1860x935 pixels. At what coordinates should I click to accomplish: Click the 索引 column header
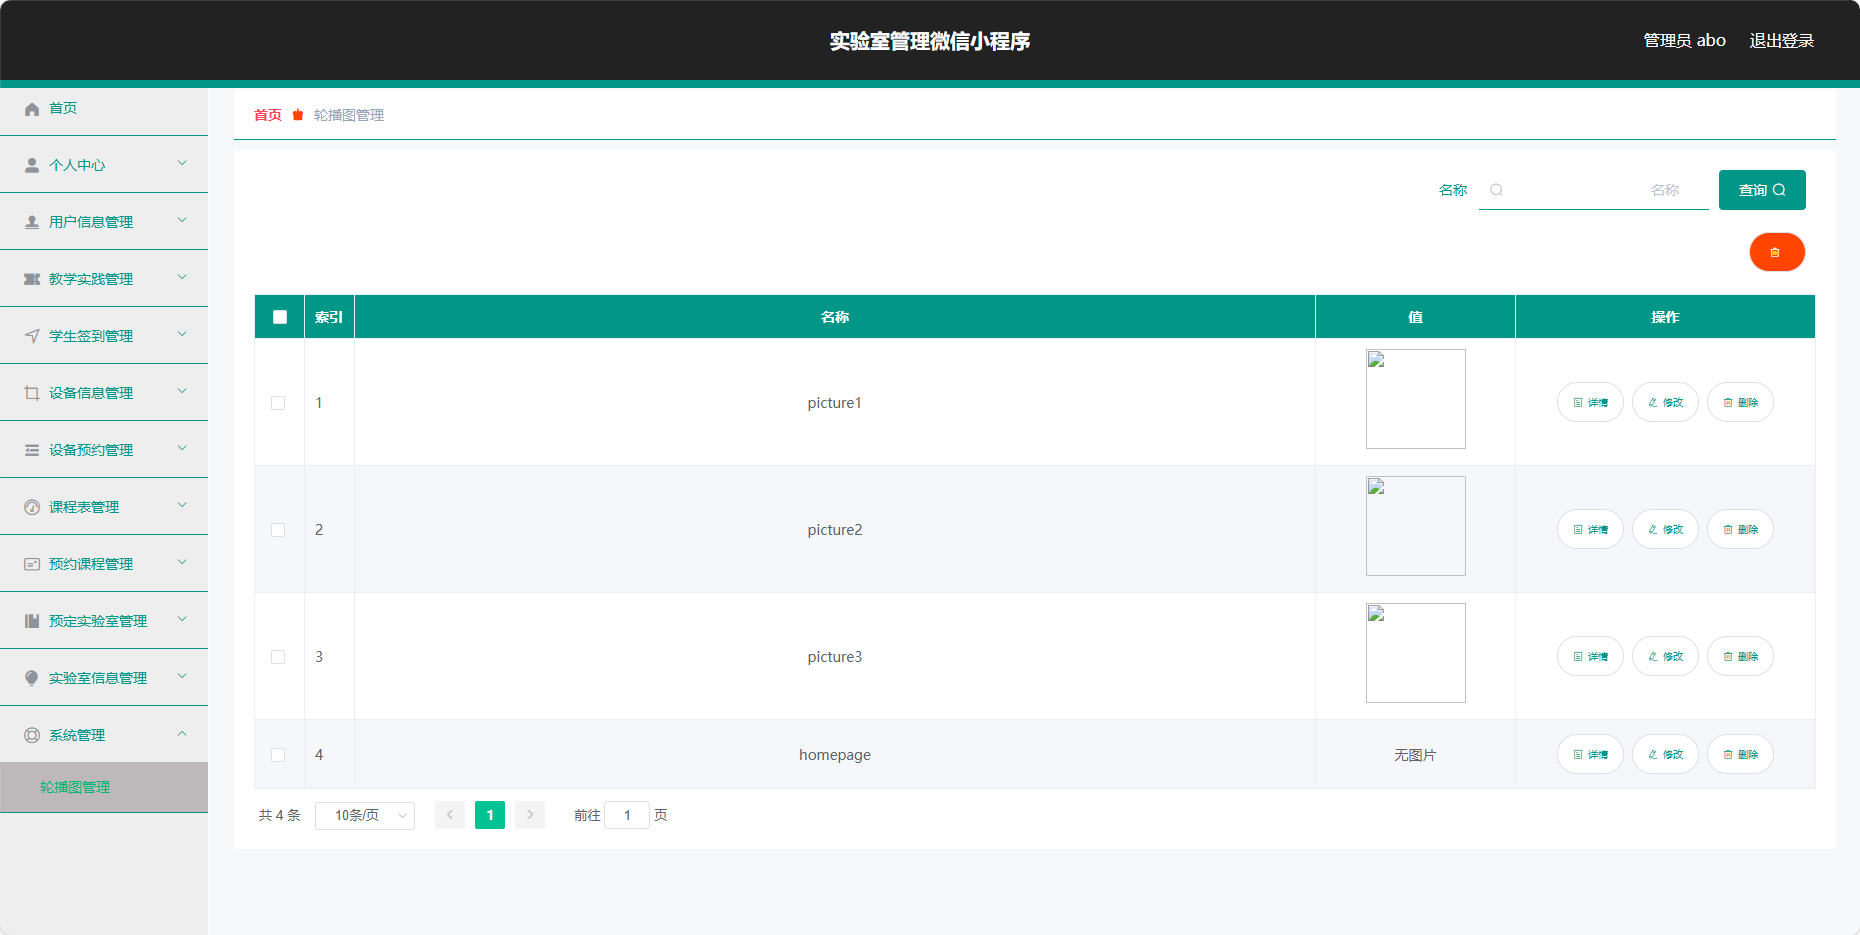[329, 317]
